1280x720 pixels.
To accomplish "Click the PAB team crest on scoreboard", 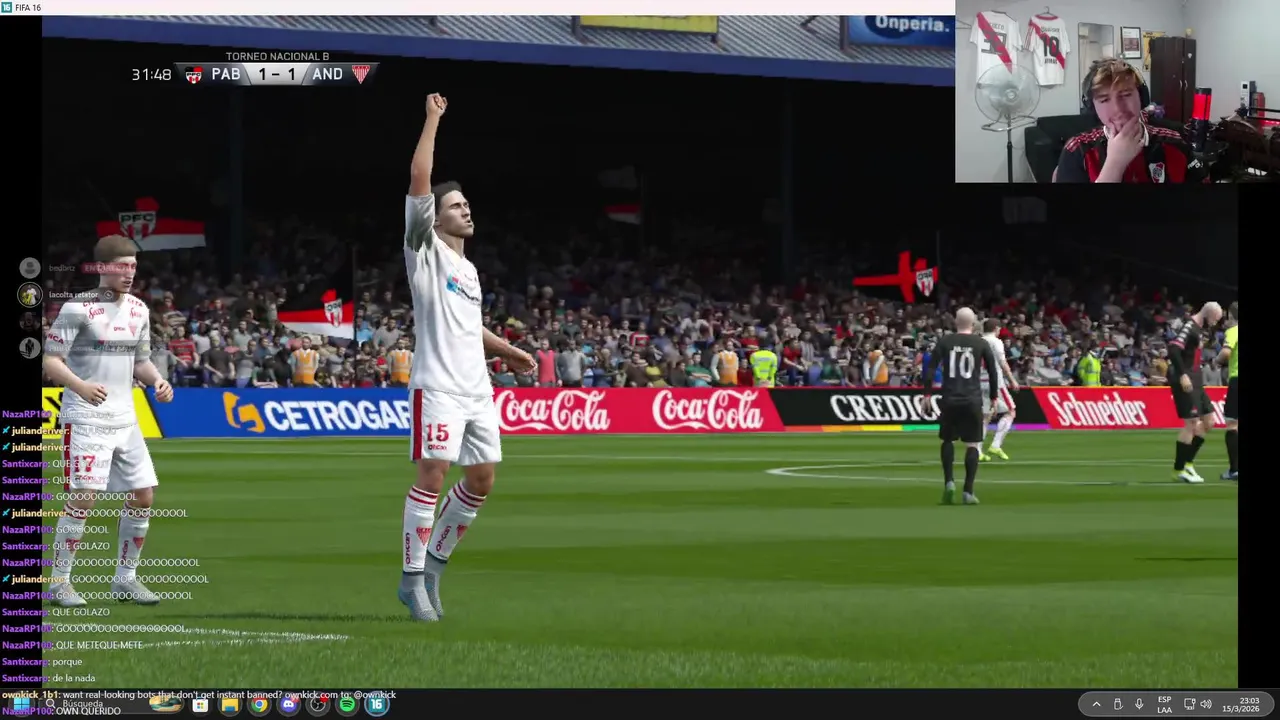I will pyautogui.click(x=194, y=74).
